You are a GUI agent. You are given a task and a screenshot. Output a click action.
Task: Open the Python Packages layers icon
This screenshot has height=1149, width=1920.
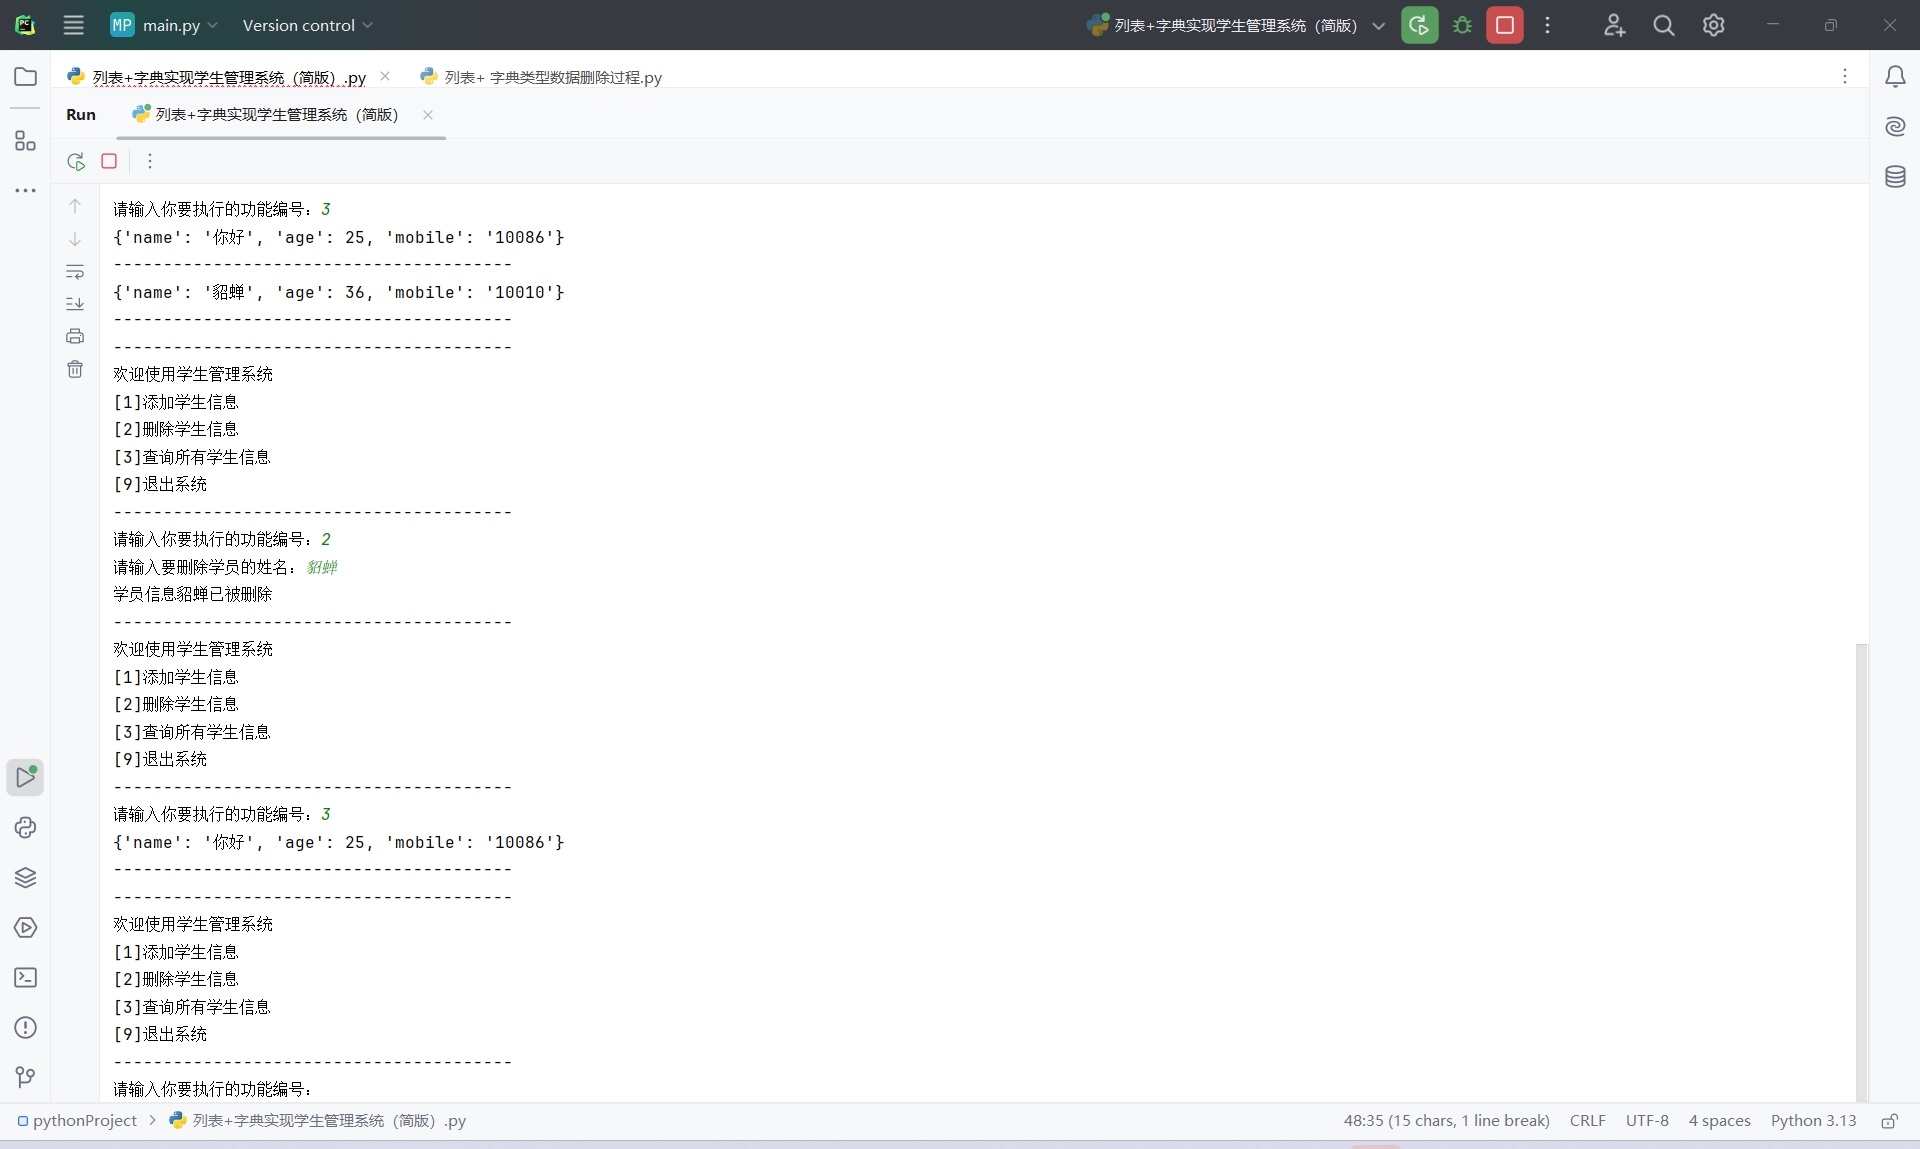tap(26, 877)
